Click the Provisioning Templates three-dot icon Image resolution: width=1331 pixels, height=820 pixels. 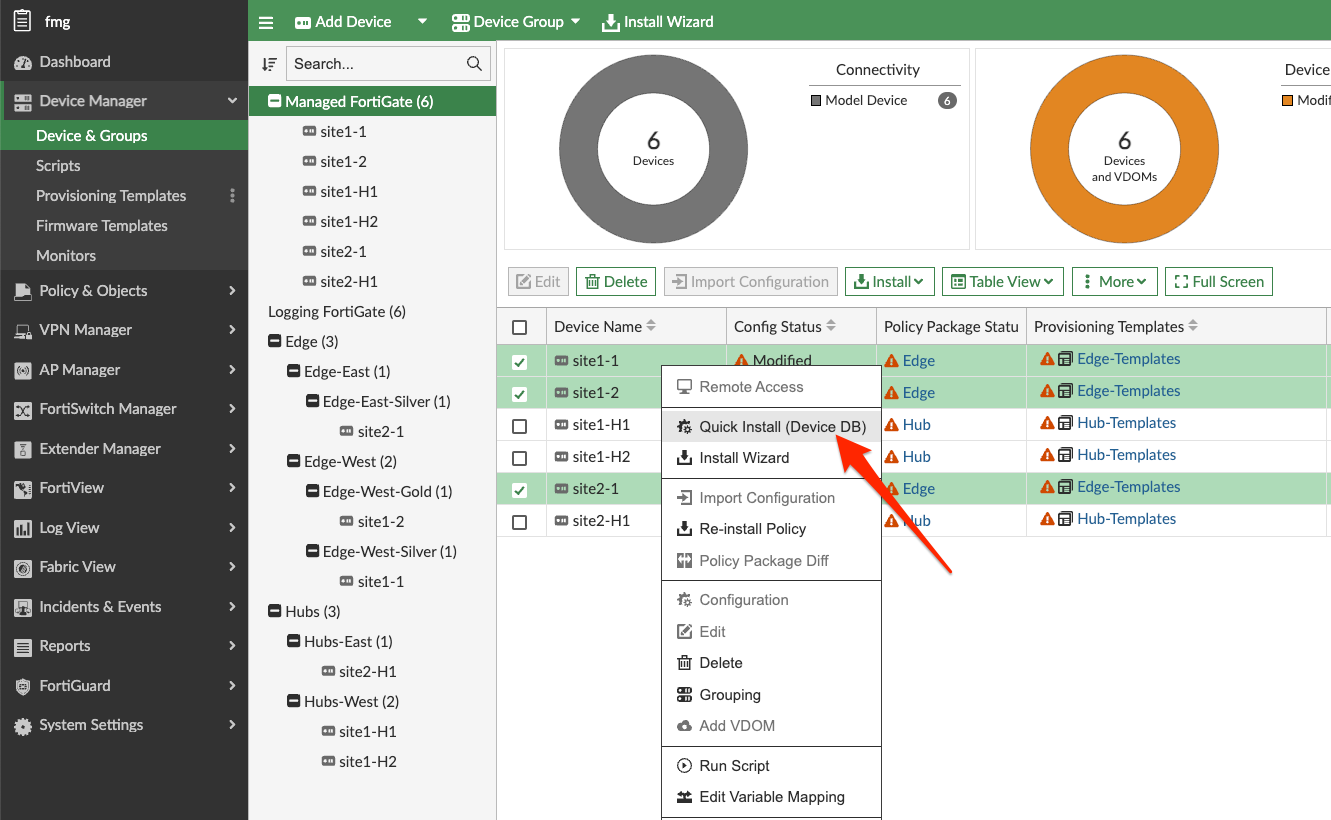(x=233, y=196)
